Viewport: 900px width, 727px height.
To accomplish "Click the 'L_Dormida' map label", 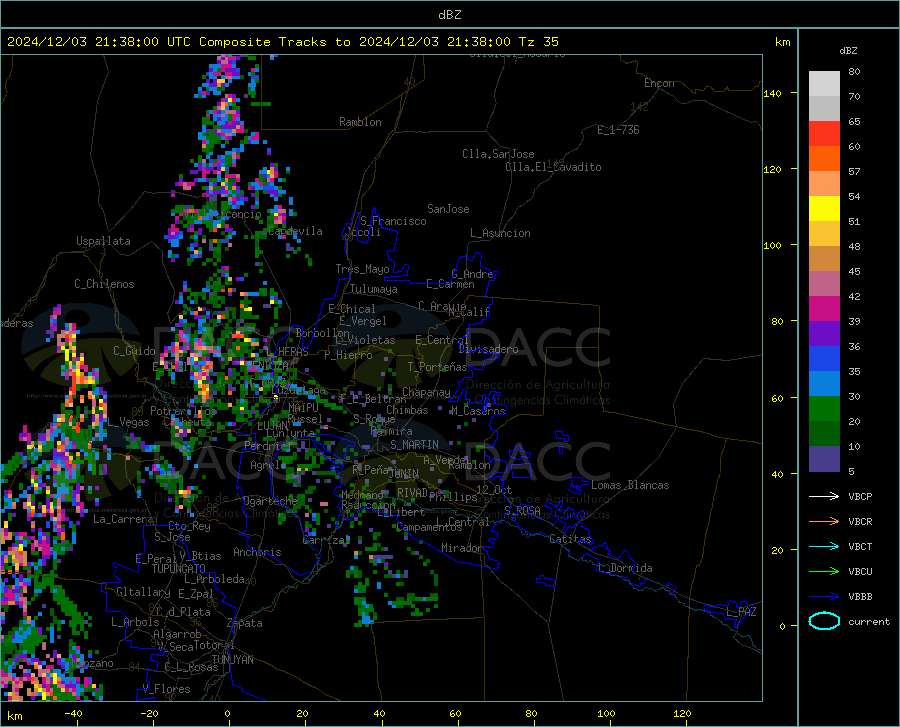I will [x=625, y=569].
